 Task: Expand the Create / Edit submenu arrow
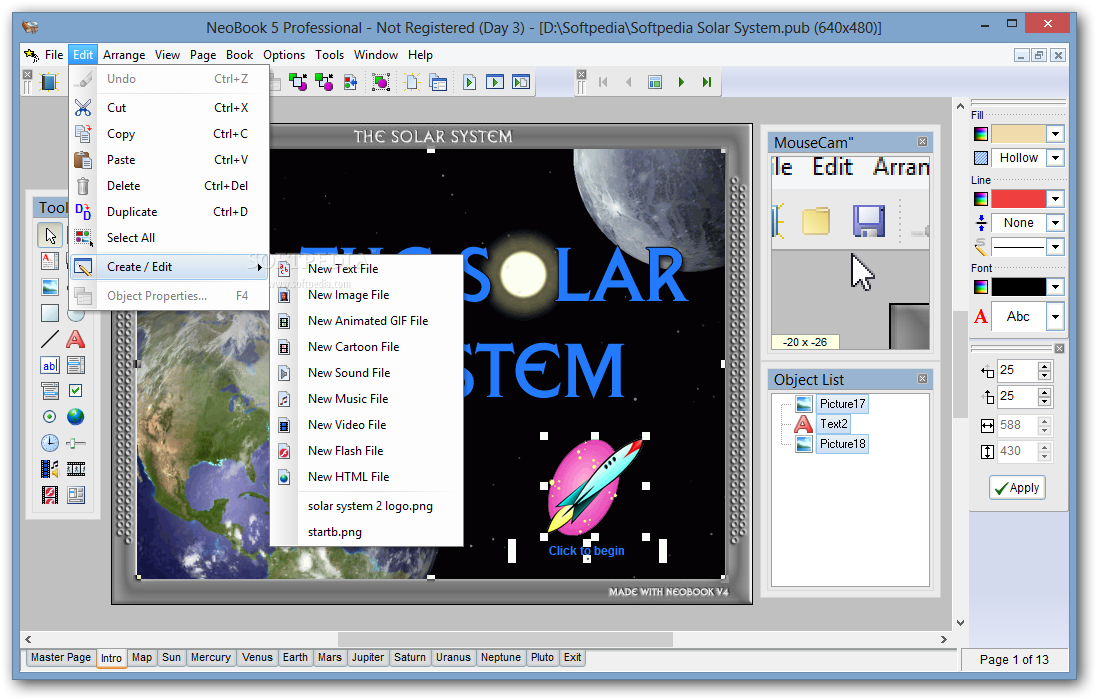click(260, 267)
